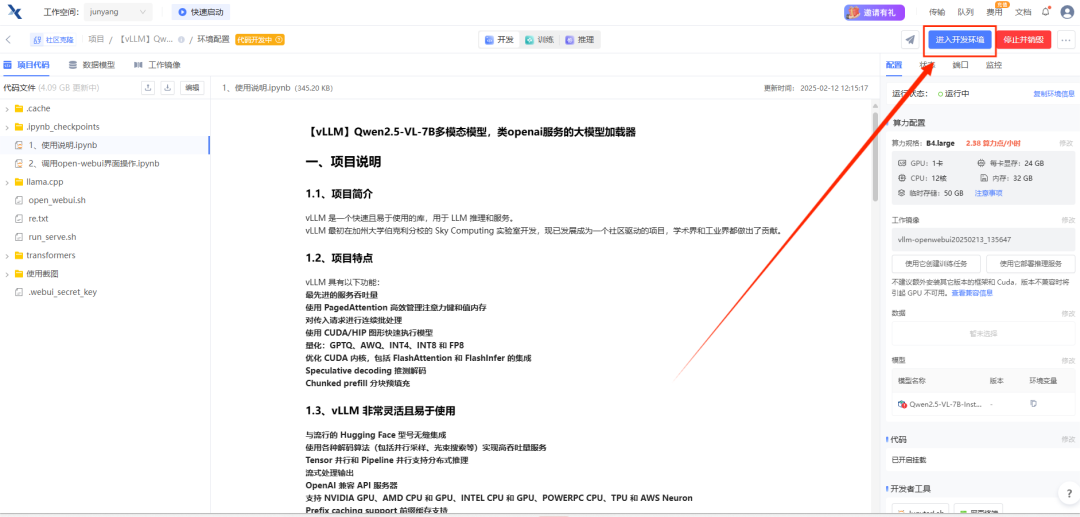The height and width of the screenshot is (517, 1080).
Task: Open the 查看兼容信息 link
Action: pyautogui.click(x=972, y=293)
